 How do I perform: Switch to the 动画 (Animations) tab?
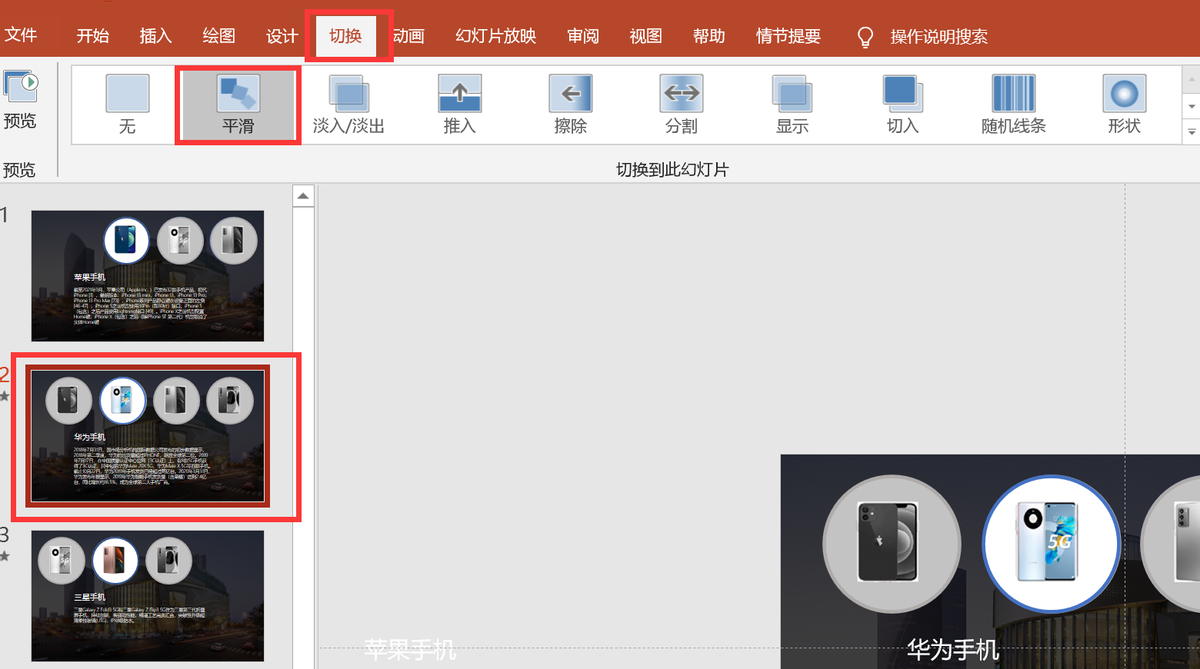[408, 36]
